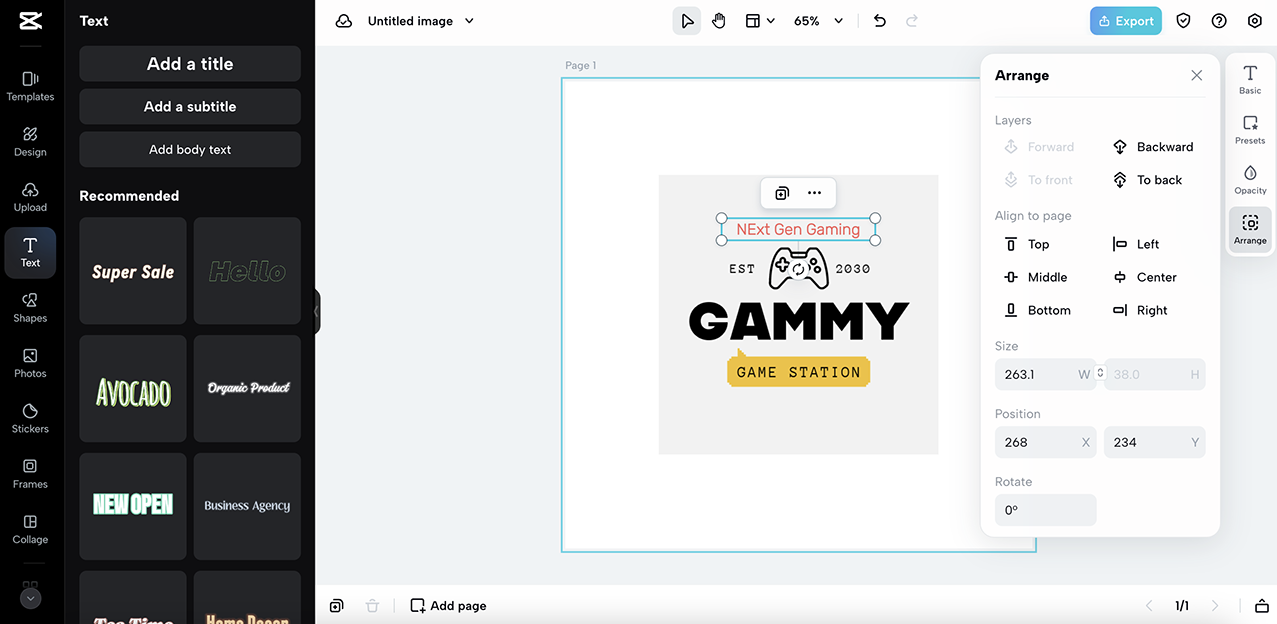
Task: Click Add body text button
Action: coord(190,150)
